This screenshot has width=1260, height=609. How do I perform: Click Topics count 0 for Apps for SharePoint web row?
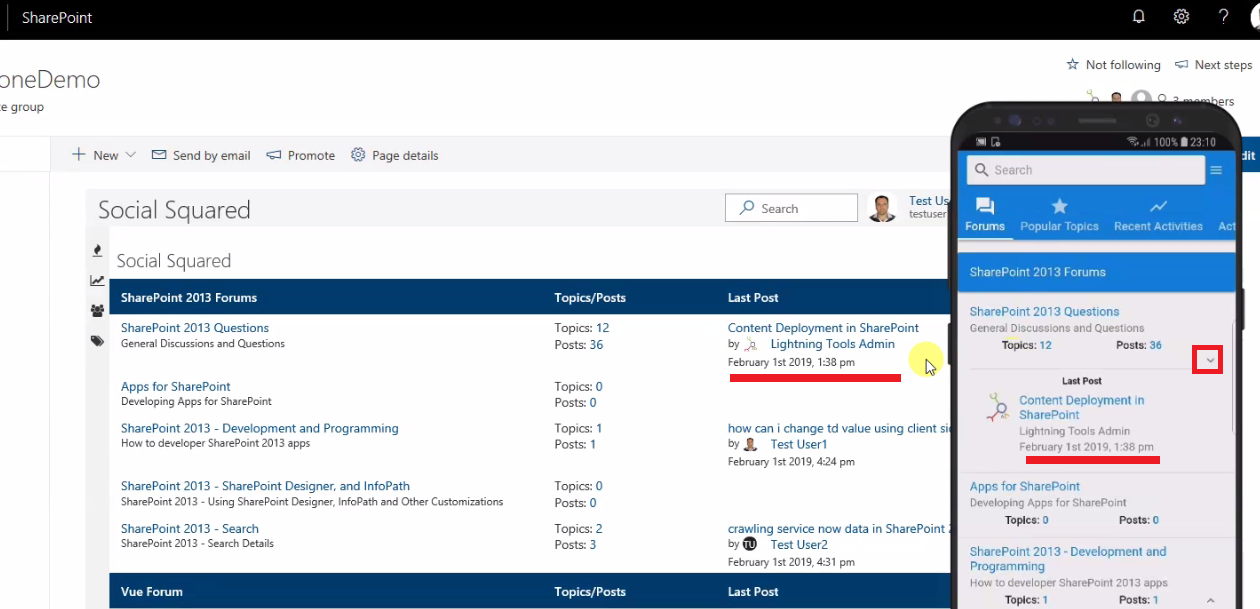pos(599,387)
